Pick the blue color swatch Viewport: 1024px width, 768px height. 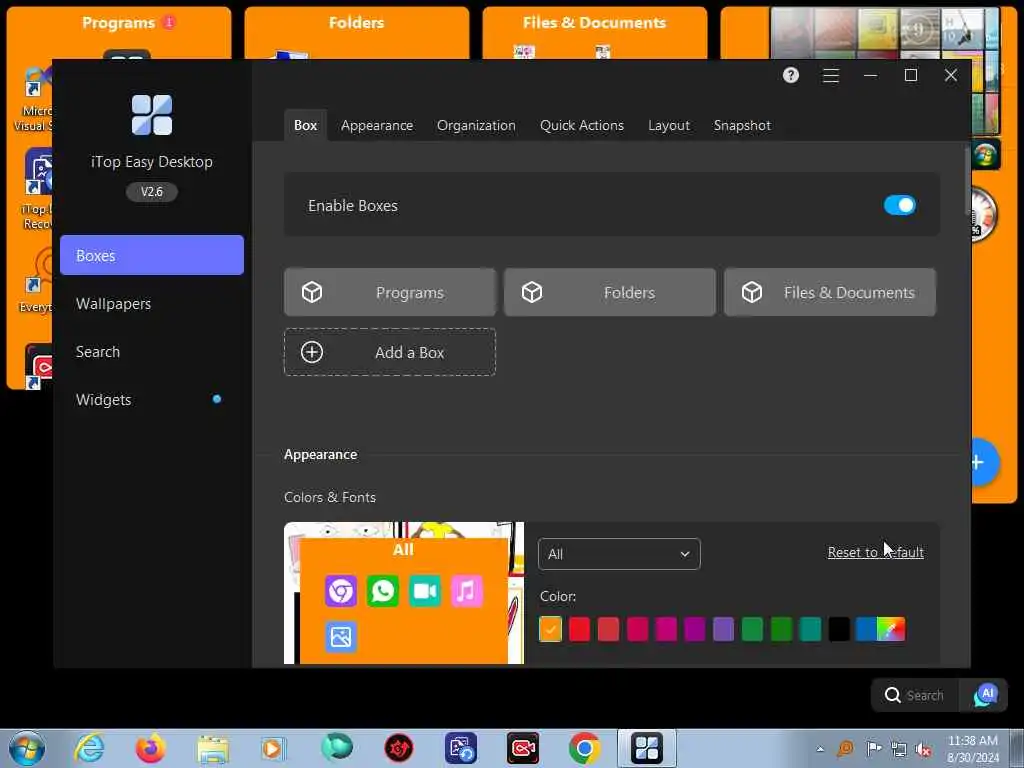point(866,629)
